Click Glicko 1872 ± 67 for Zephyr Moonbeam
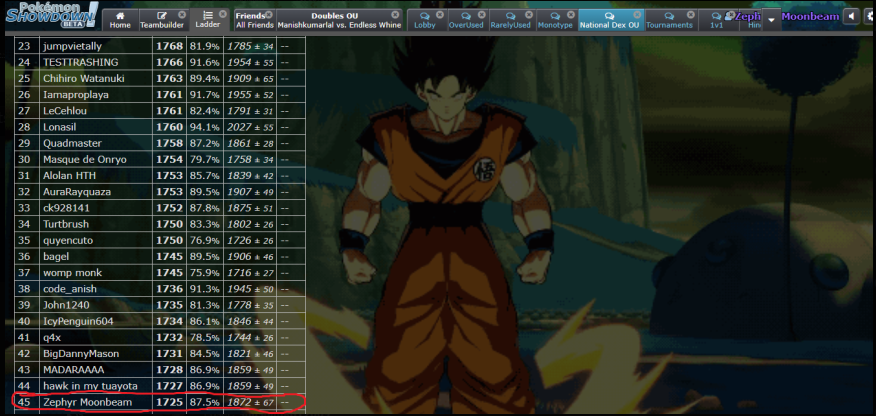Screen dimensions: 876x416 click(250, 402)
